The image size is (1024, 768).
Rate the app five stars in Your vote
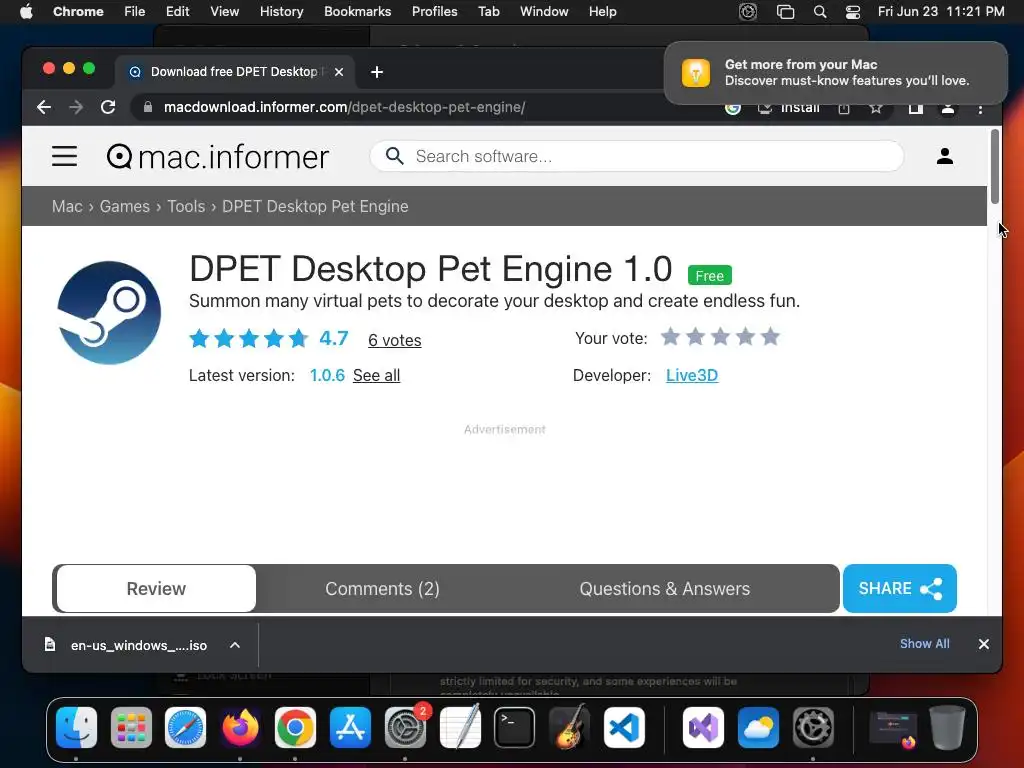pos(771,337)
